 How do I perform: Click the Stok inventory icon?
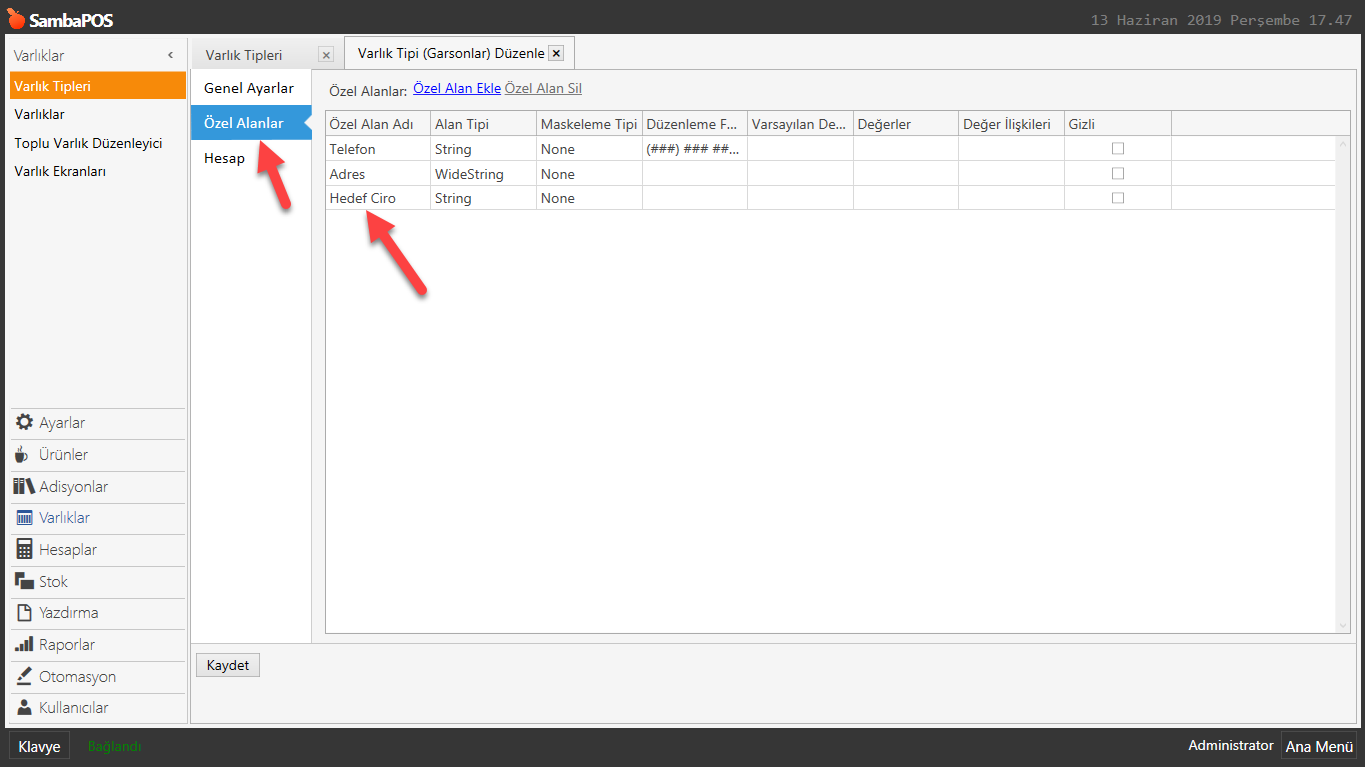click(x=24, y=581)
